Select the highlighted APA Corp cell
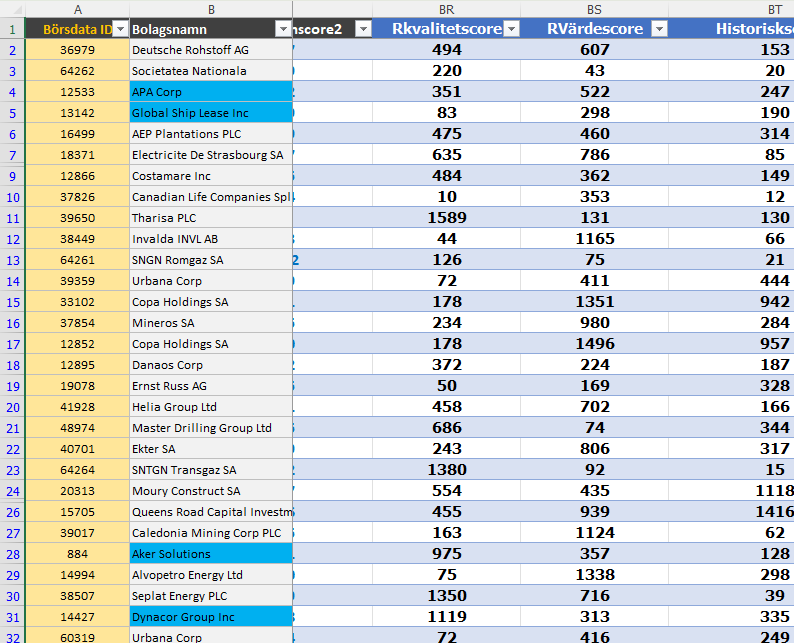The height and width of the screenshot is (643, 794). 211,92
